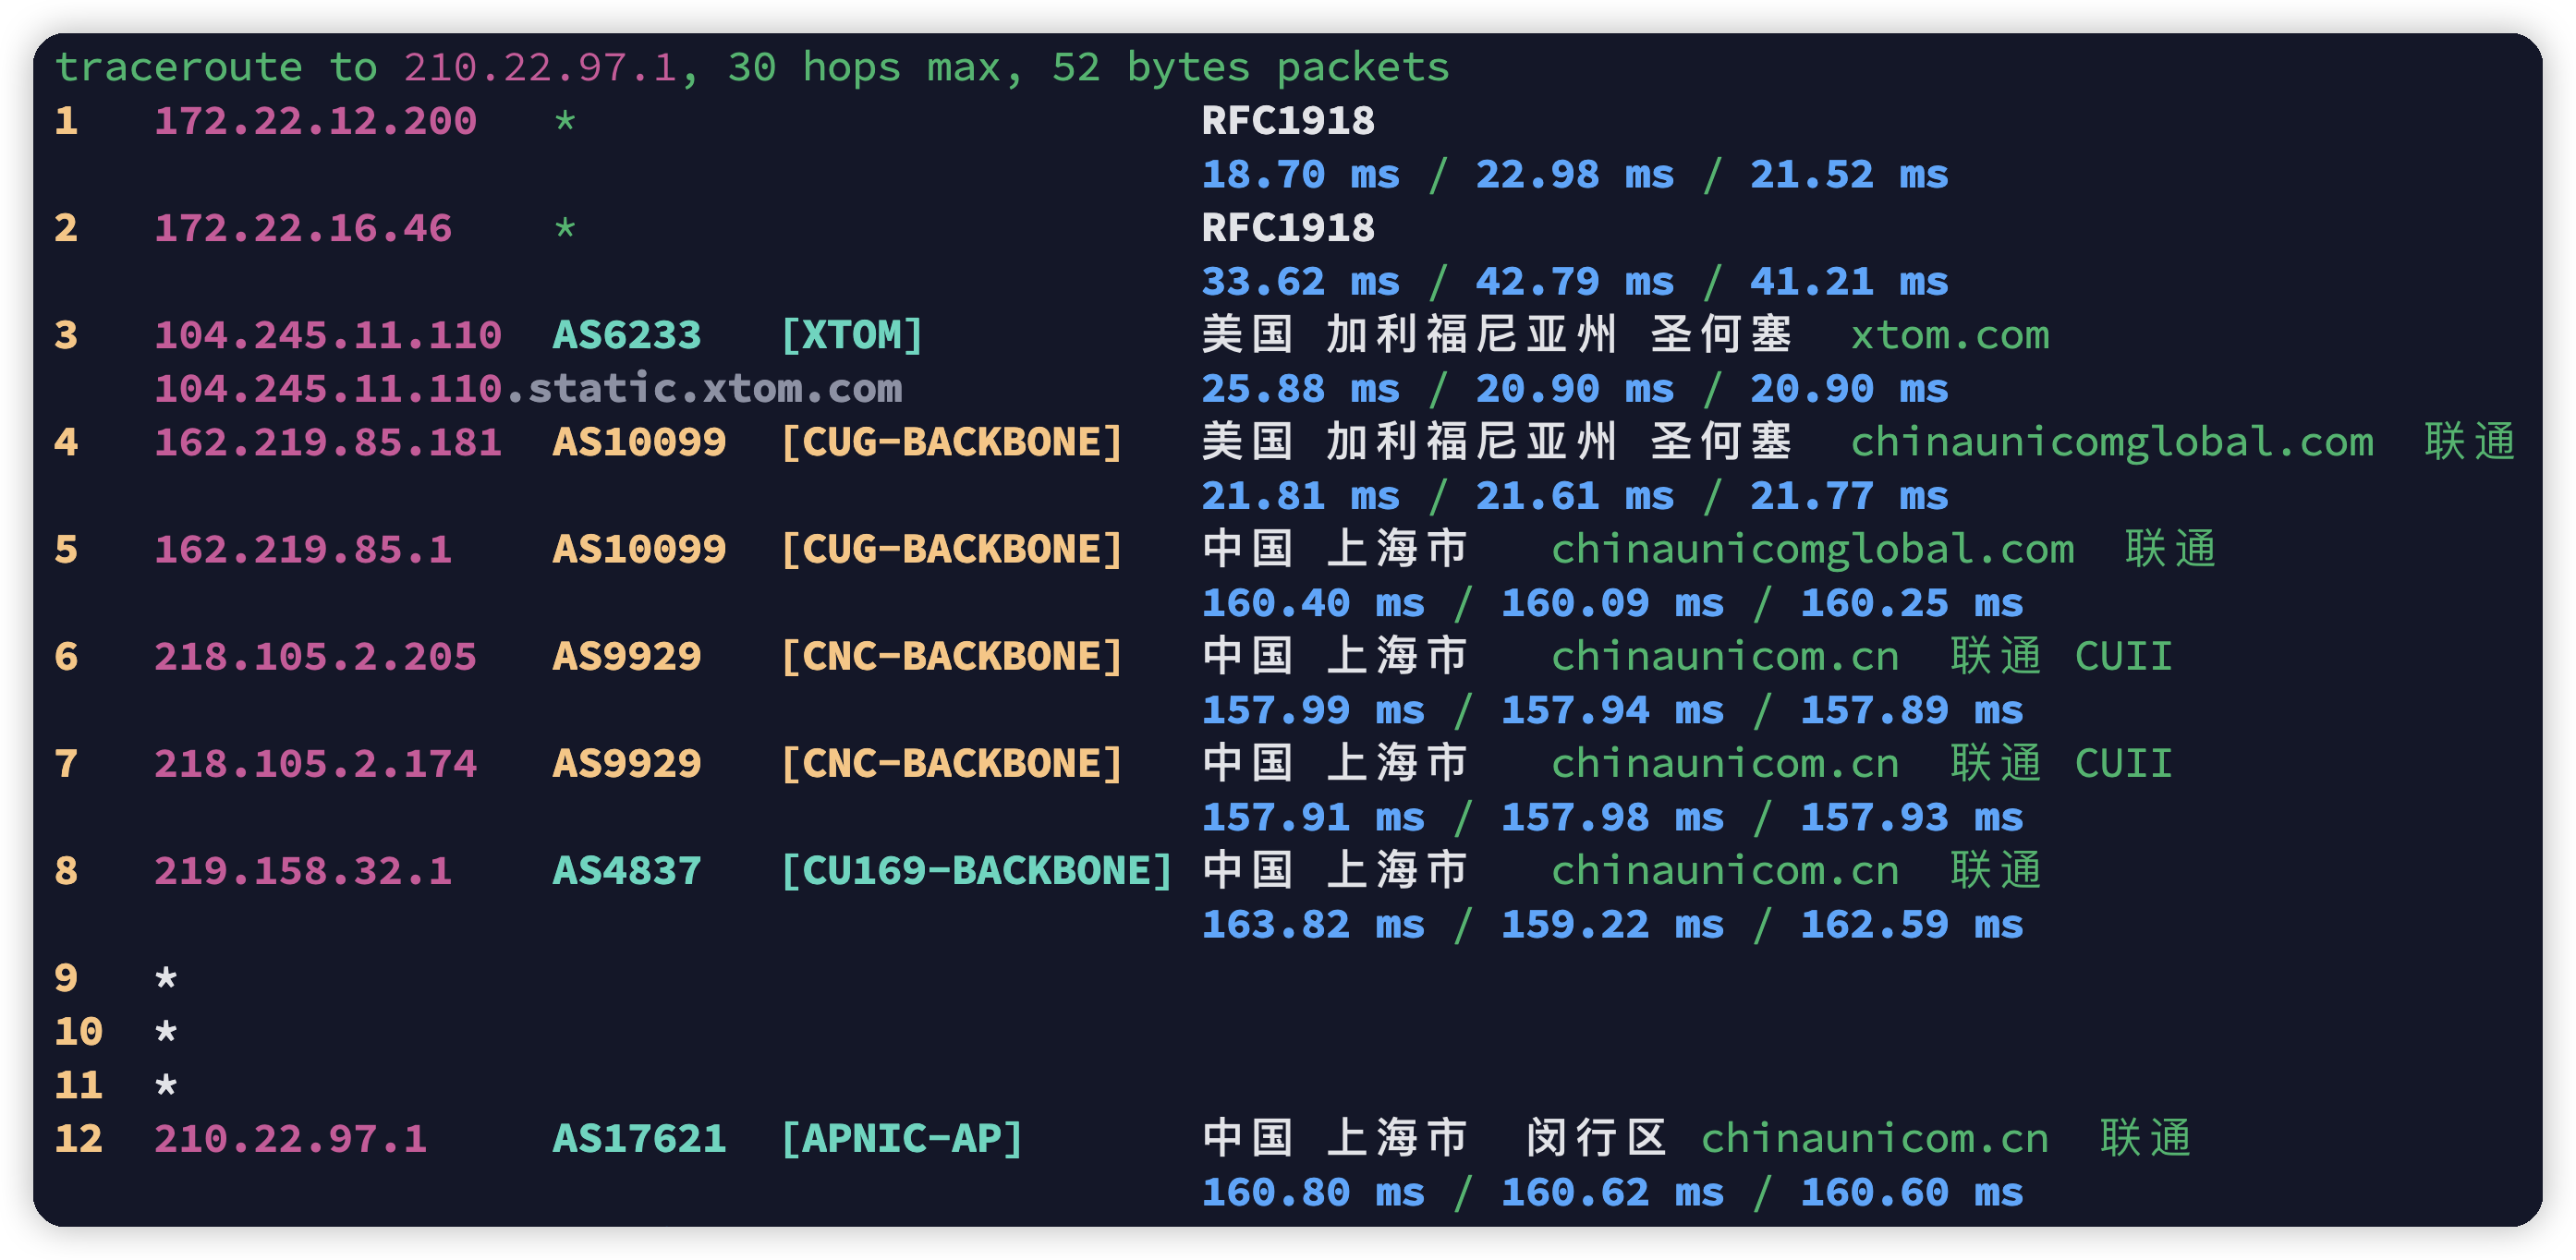Click RFC1918 label on hop 1
The image size is (2576, 1260).
[x=1288, y=122]
